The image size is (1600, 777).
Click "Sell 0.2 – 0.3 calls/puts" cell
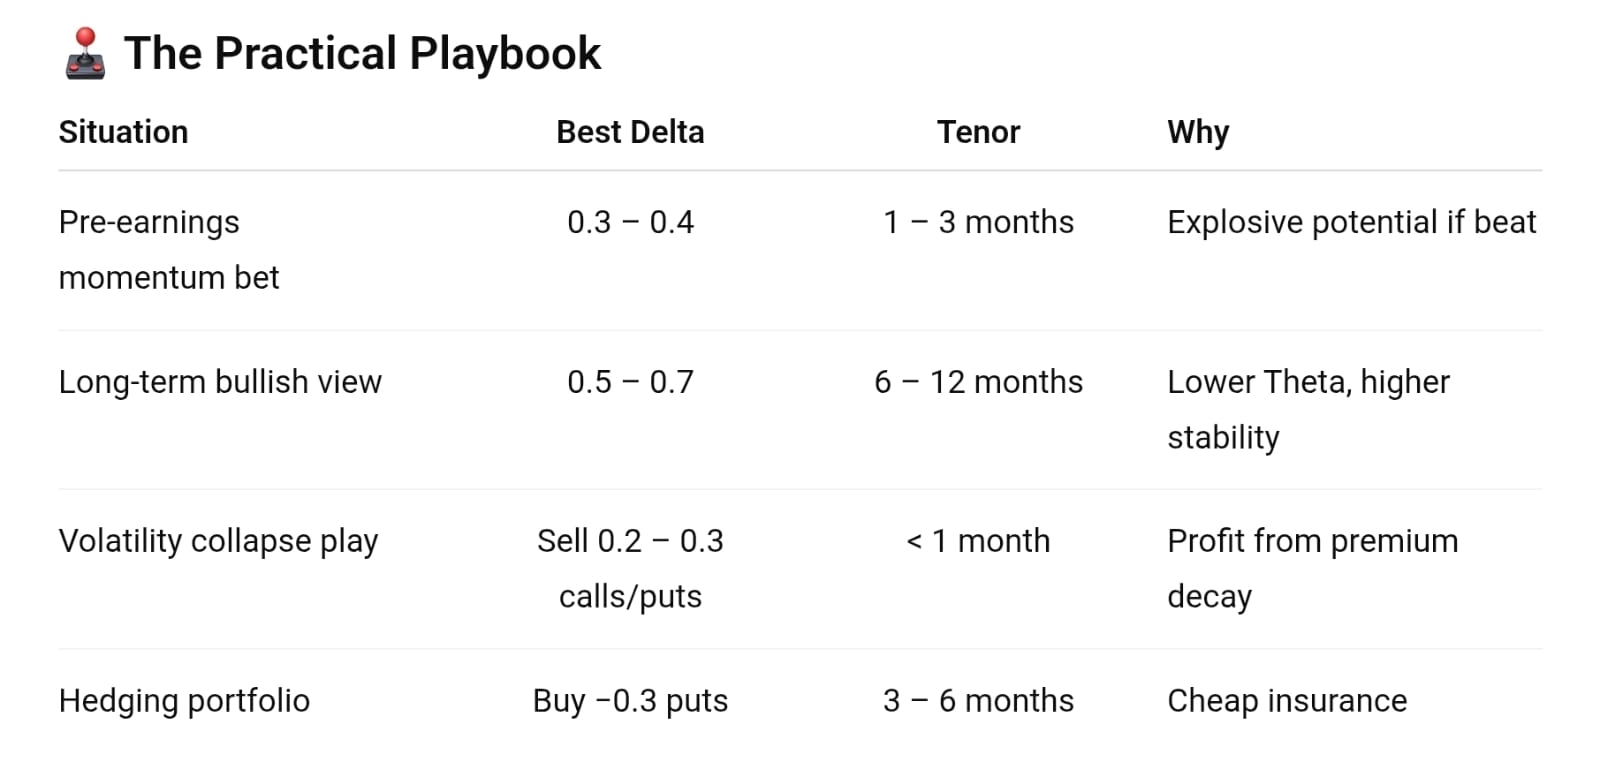[x=630, y=568]
